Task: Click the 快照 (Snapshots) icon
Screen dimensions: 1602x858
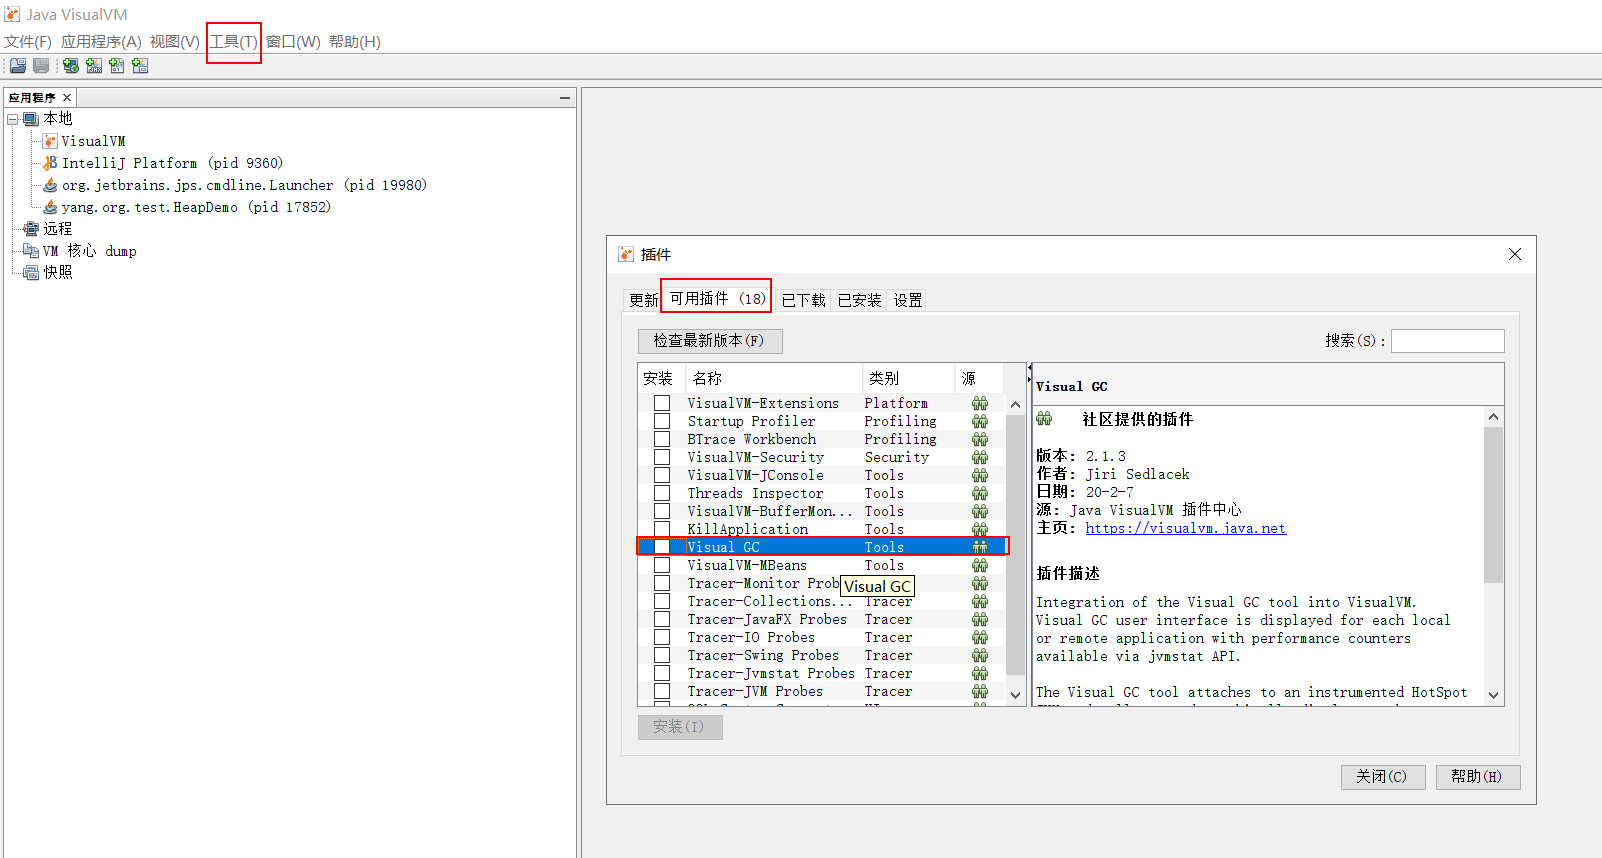Action: pos(31,272)
